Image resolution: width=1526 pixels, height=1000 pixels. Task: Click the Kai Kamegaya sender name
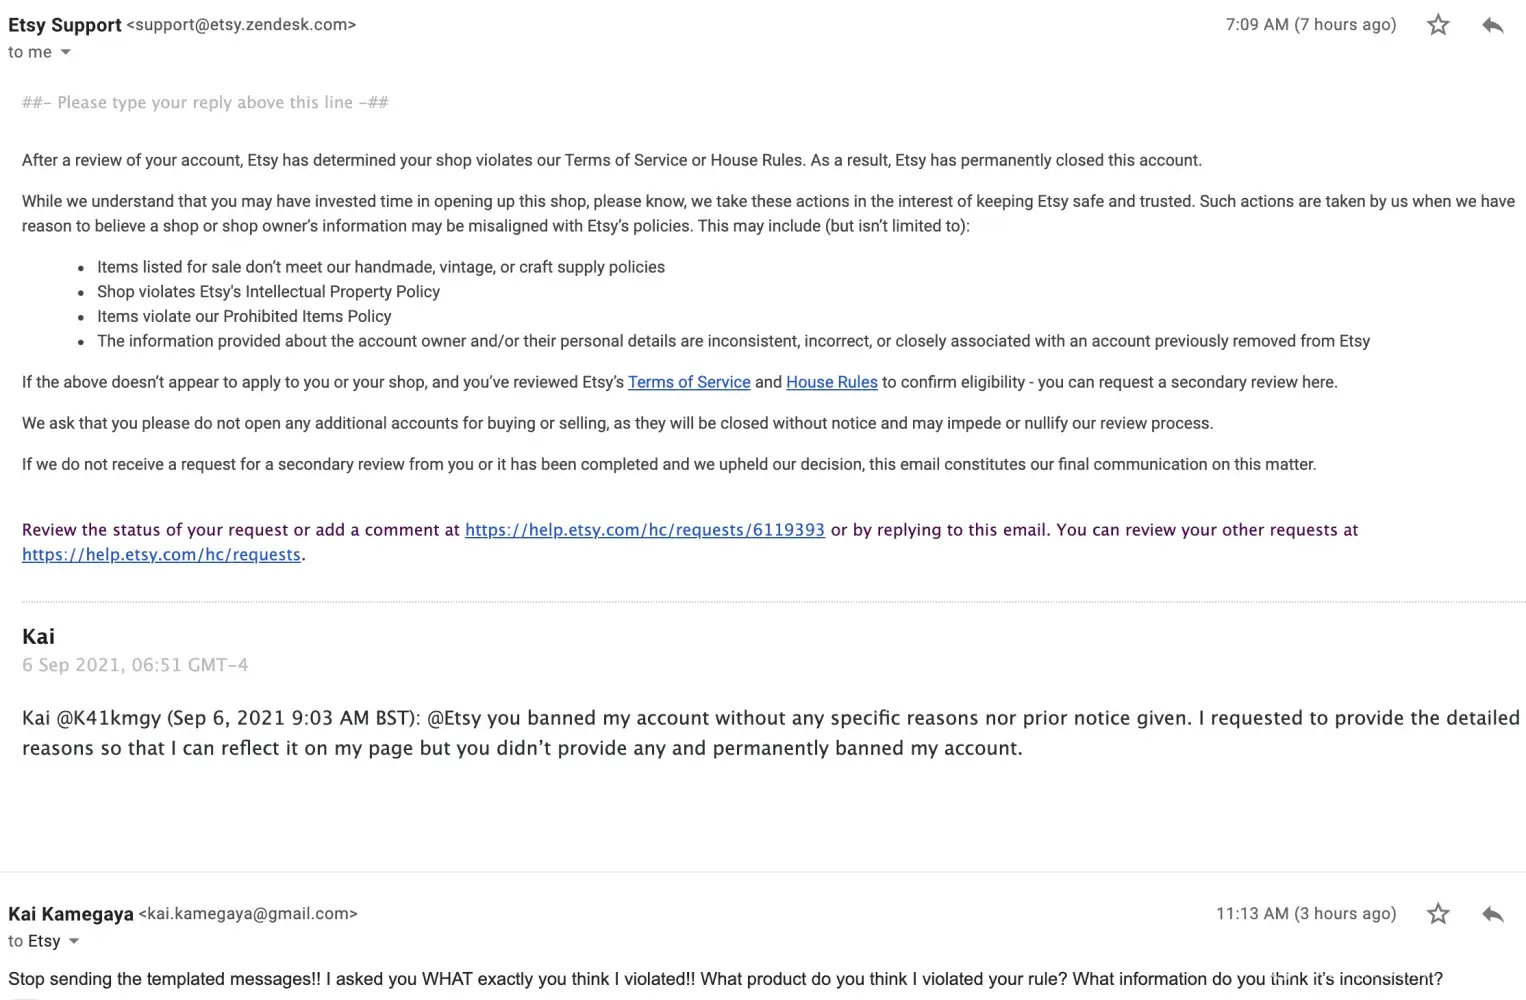[70, 914]
